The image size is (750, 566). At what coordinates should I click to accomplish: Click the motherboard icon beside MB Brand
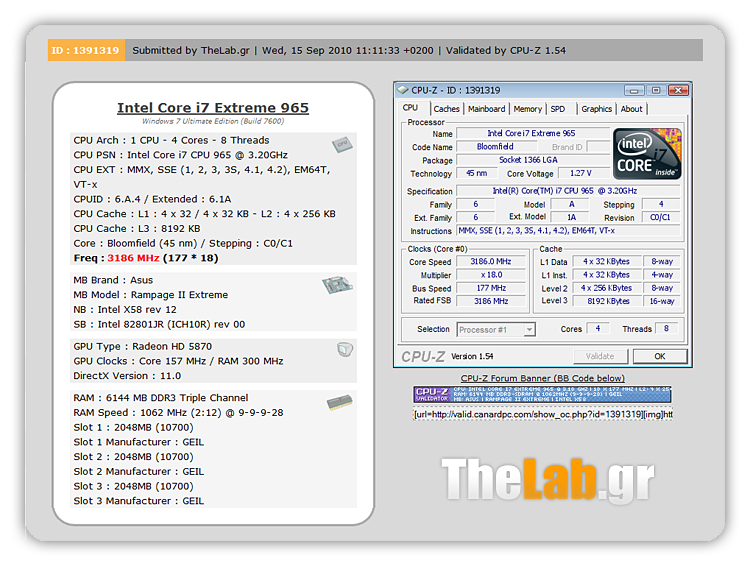pyautogui.click(x=337, y=286)
